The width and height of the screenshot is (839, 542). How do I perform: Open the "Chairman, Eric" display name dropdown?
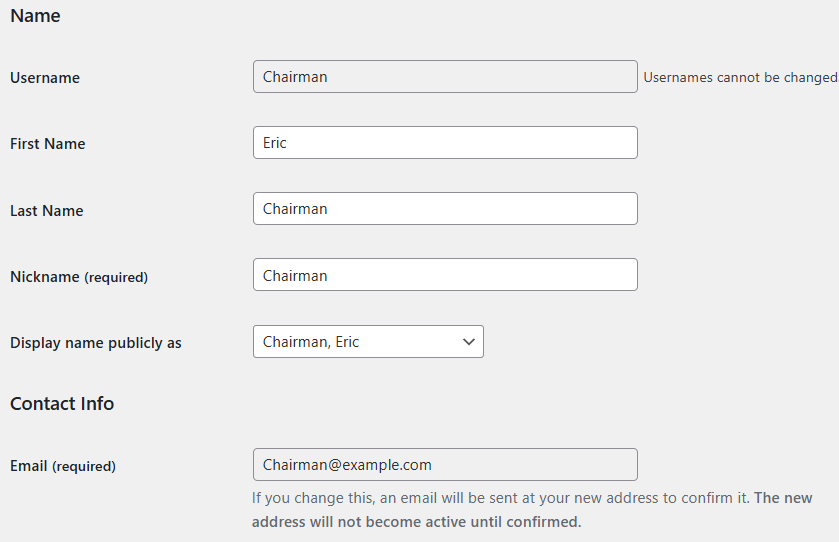(x=355, y=342)
